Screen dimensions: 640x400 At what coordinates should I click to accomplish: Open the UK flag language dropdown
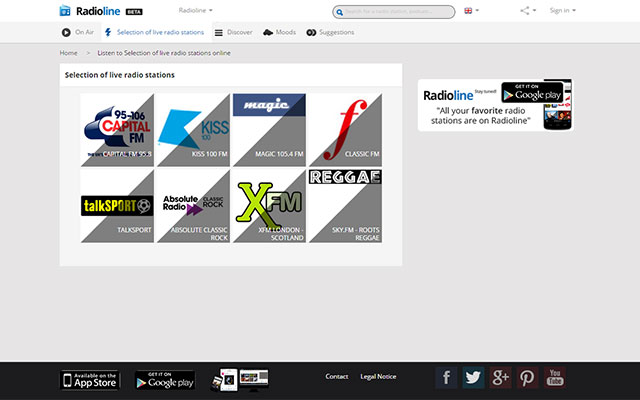coord(471,11)
